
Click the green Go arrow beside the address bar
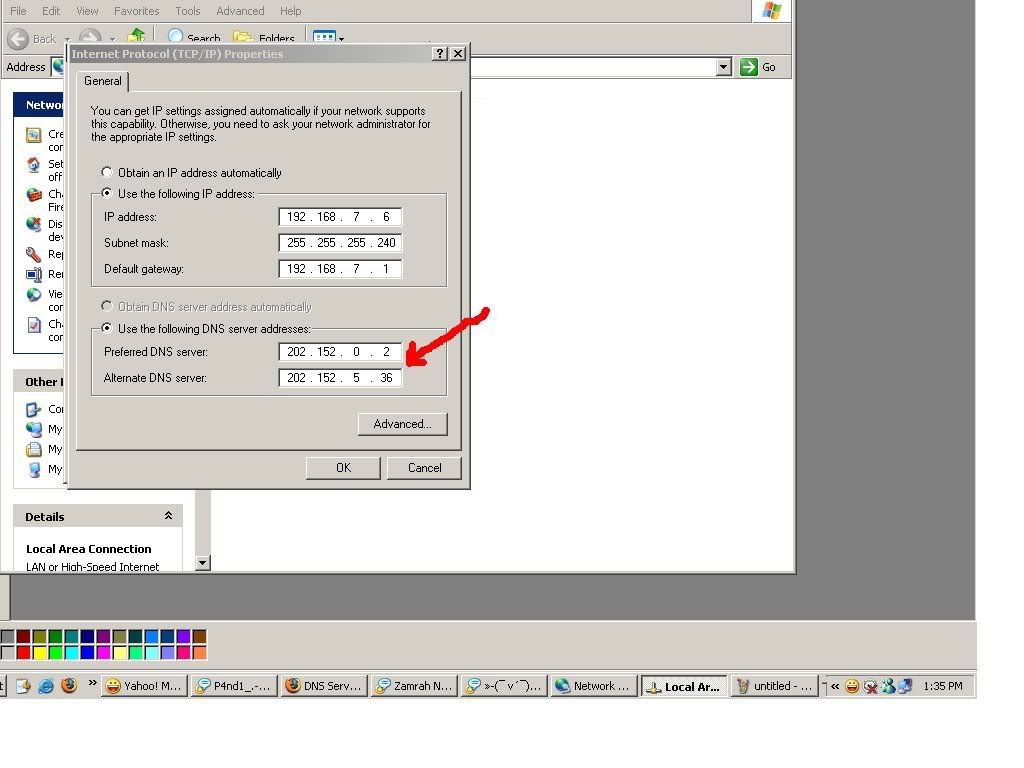click(748, 67)
